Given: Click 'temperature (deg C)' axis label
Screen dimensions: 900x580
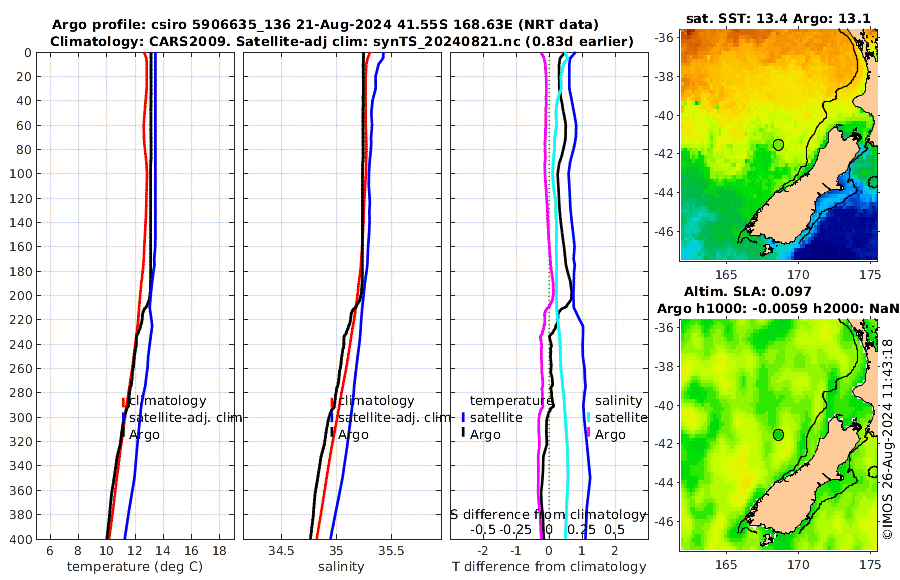Looking at the screenshot, I should pos(135,567).
